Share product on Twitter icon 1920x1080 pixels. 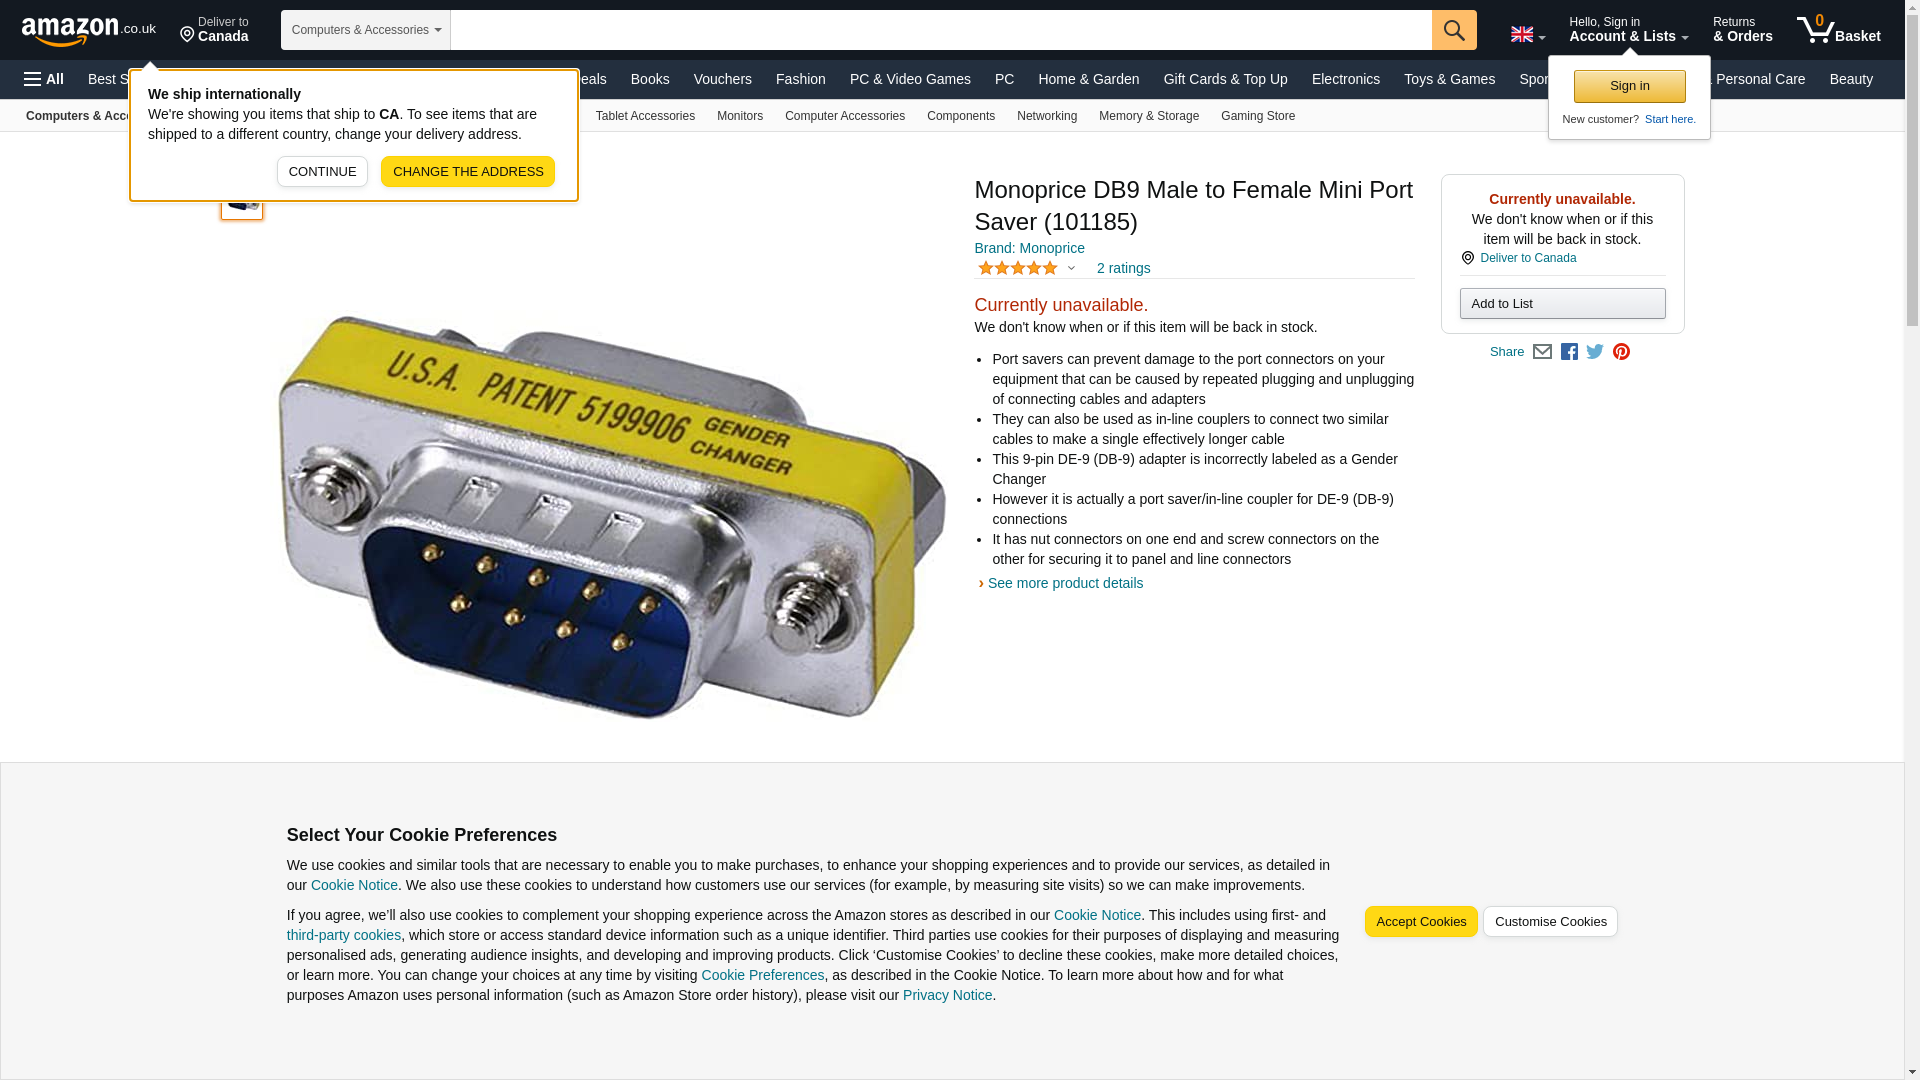click(1595, 352)
